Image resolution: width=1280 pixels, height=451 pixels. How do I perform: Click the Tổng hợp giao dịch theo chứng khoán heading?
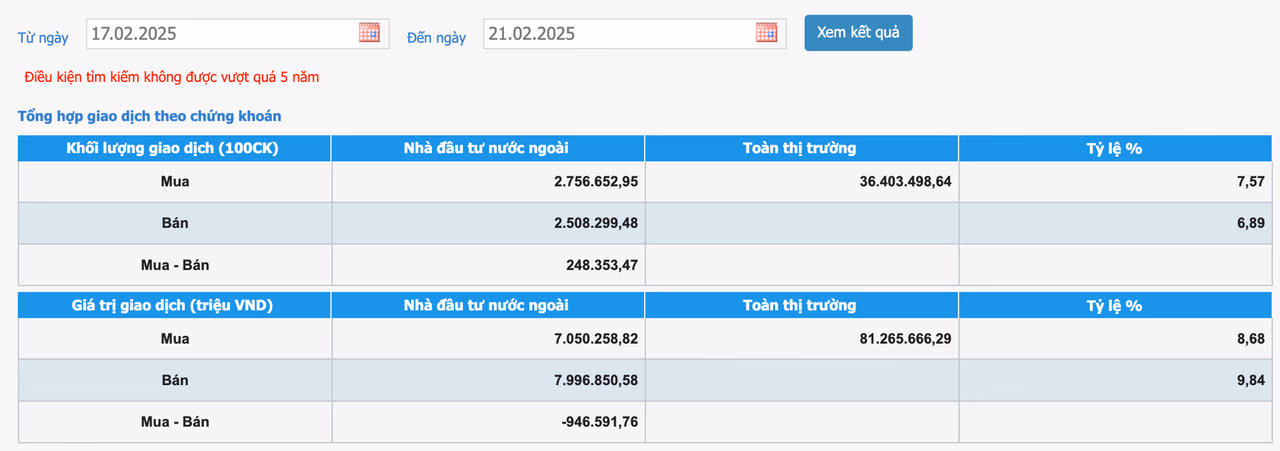(149, 116)
